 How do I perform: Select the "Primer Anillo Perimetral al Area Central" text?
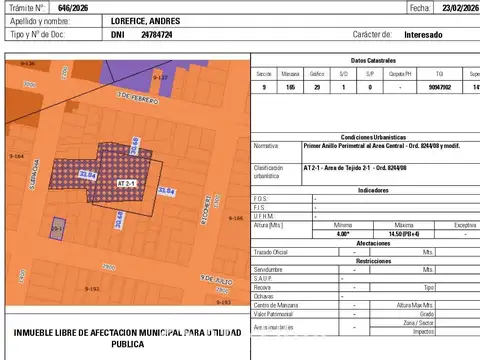click(354, 146)
